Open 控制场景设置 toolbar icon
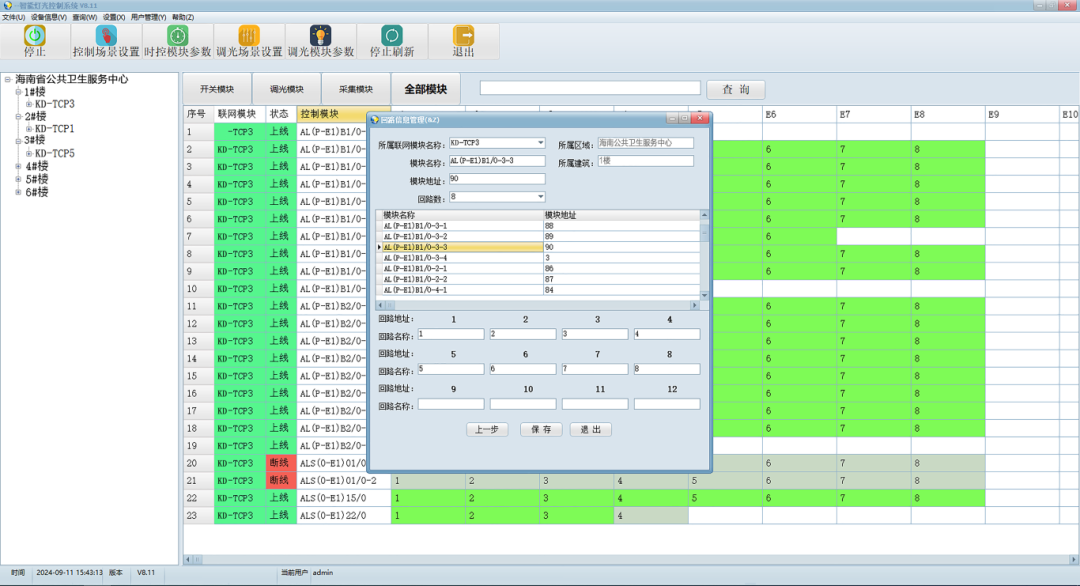This screenshot has height=586, width=1080. click(106, 36)
